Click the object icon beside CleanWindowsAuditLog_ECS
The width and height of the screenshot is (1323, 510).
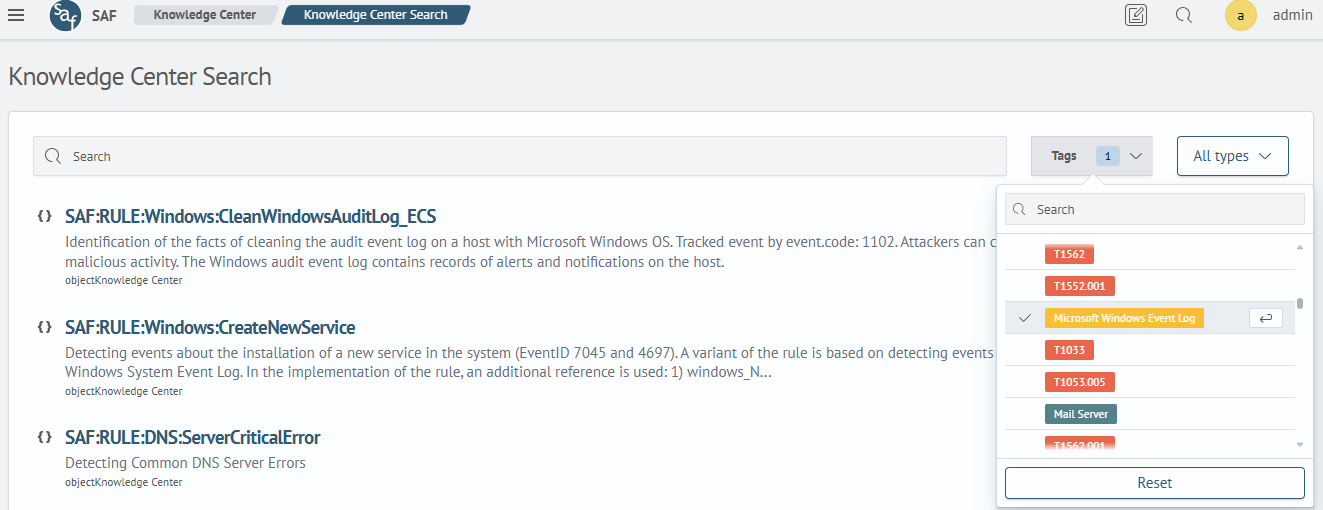(x=44, y=216)
